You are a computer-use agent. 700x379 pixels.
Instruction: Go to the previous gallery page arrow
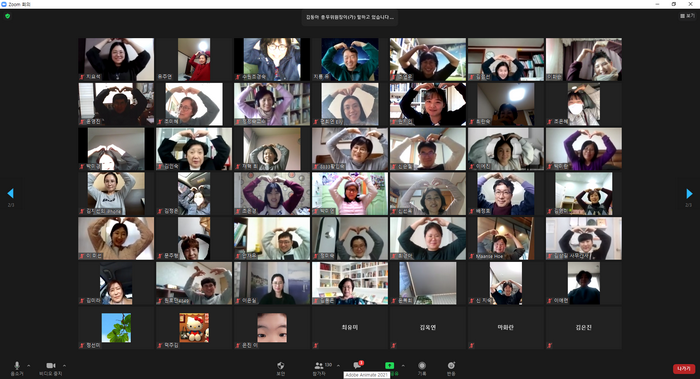11,193
